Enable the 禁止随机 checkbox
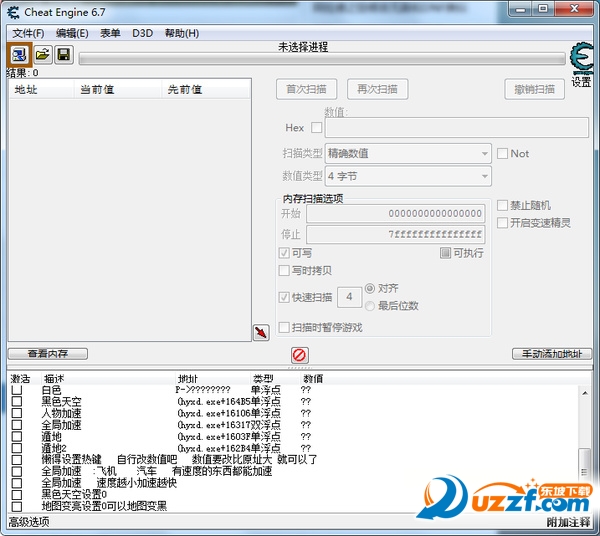 click(x=502, y=205)
